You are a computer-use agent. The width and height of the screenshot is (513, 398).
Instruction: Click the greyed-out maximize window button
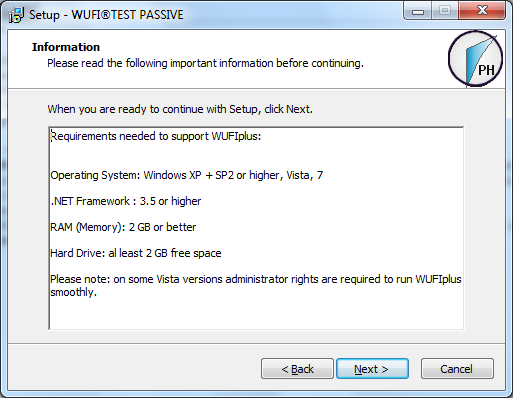(x=445, y=11)
